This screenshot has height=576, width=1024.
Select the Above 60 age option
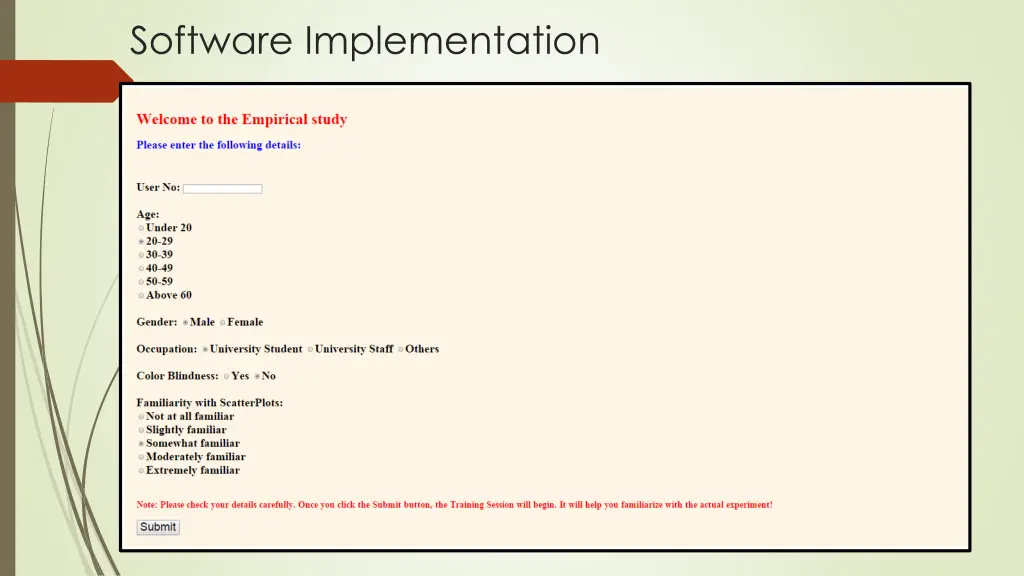click(141, 296)
